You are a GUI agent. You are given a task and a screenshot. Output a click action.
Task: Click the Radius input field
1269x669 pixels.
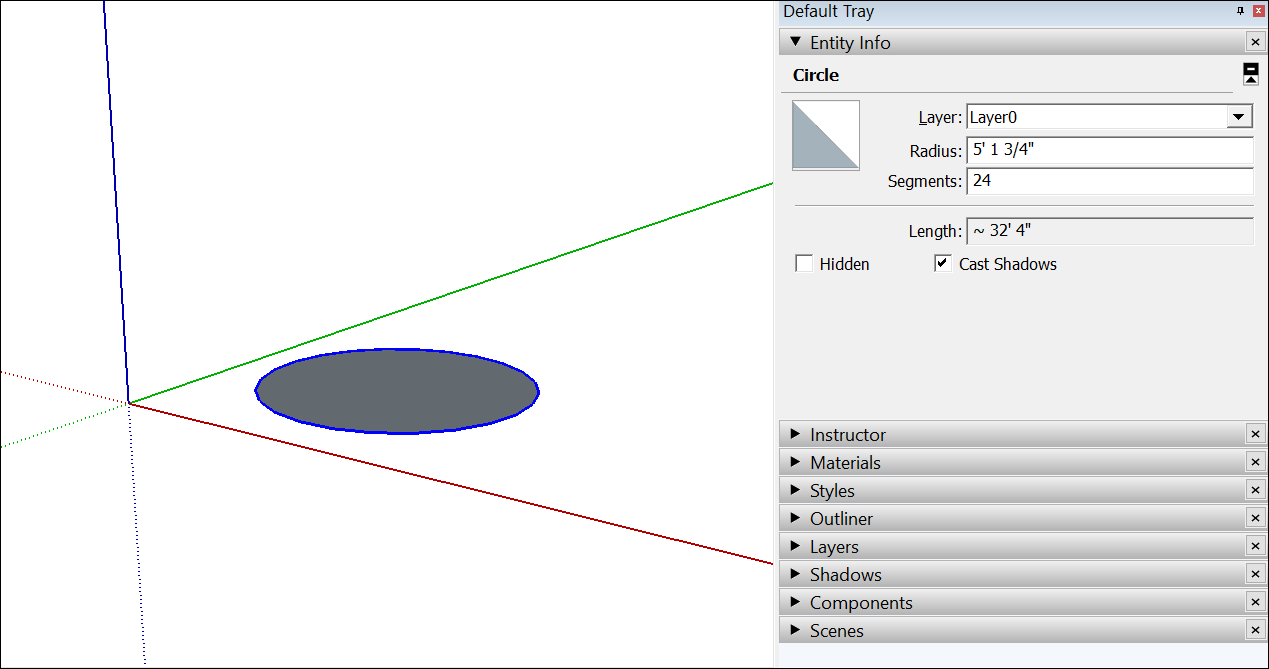tap(1108, 151)
